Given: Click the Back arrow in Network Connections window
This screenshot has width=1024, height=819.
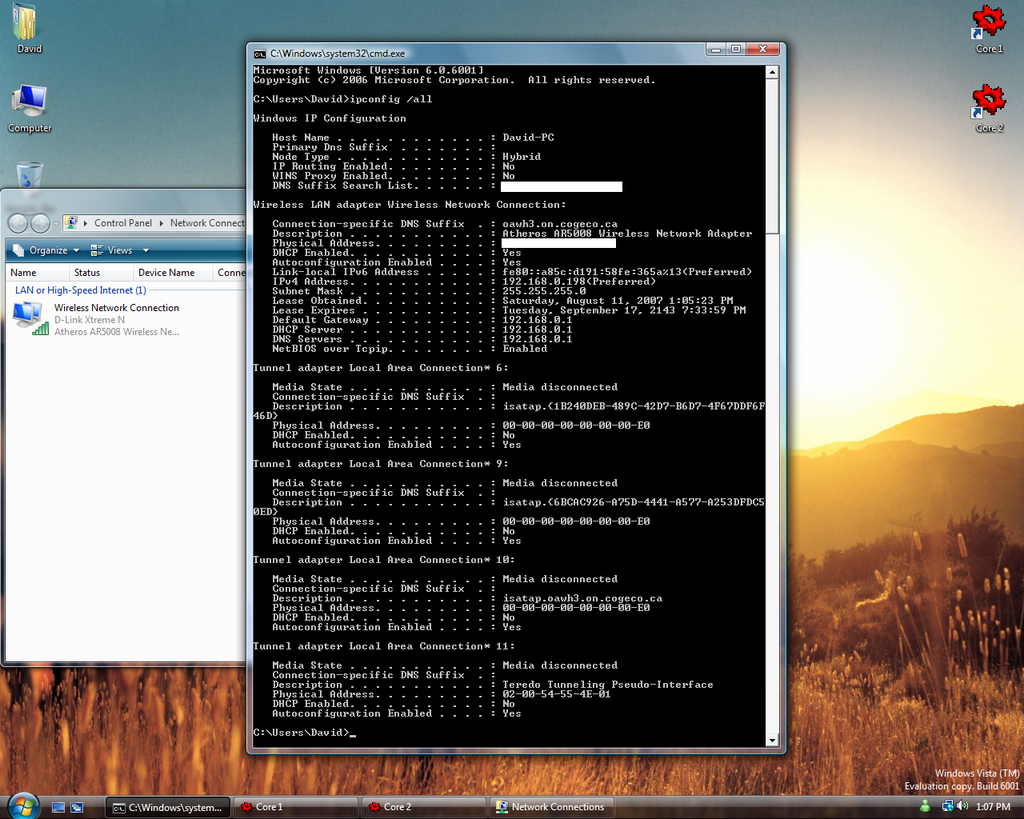Looking at the screenshot, I should point(18,223).
